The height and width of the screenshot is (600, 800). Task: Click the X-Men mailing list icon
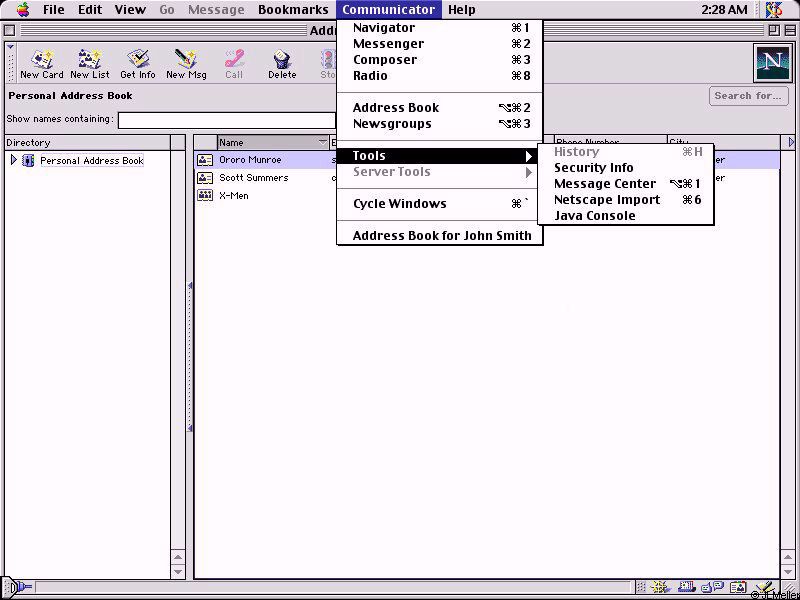[205, 196]
